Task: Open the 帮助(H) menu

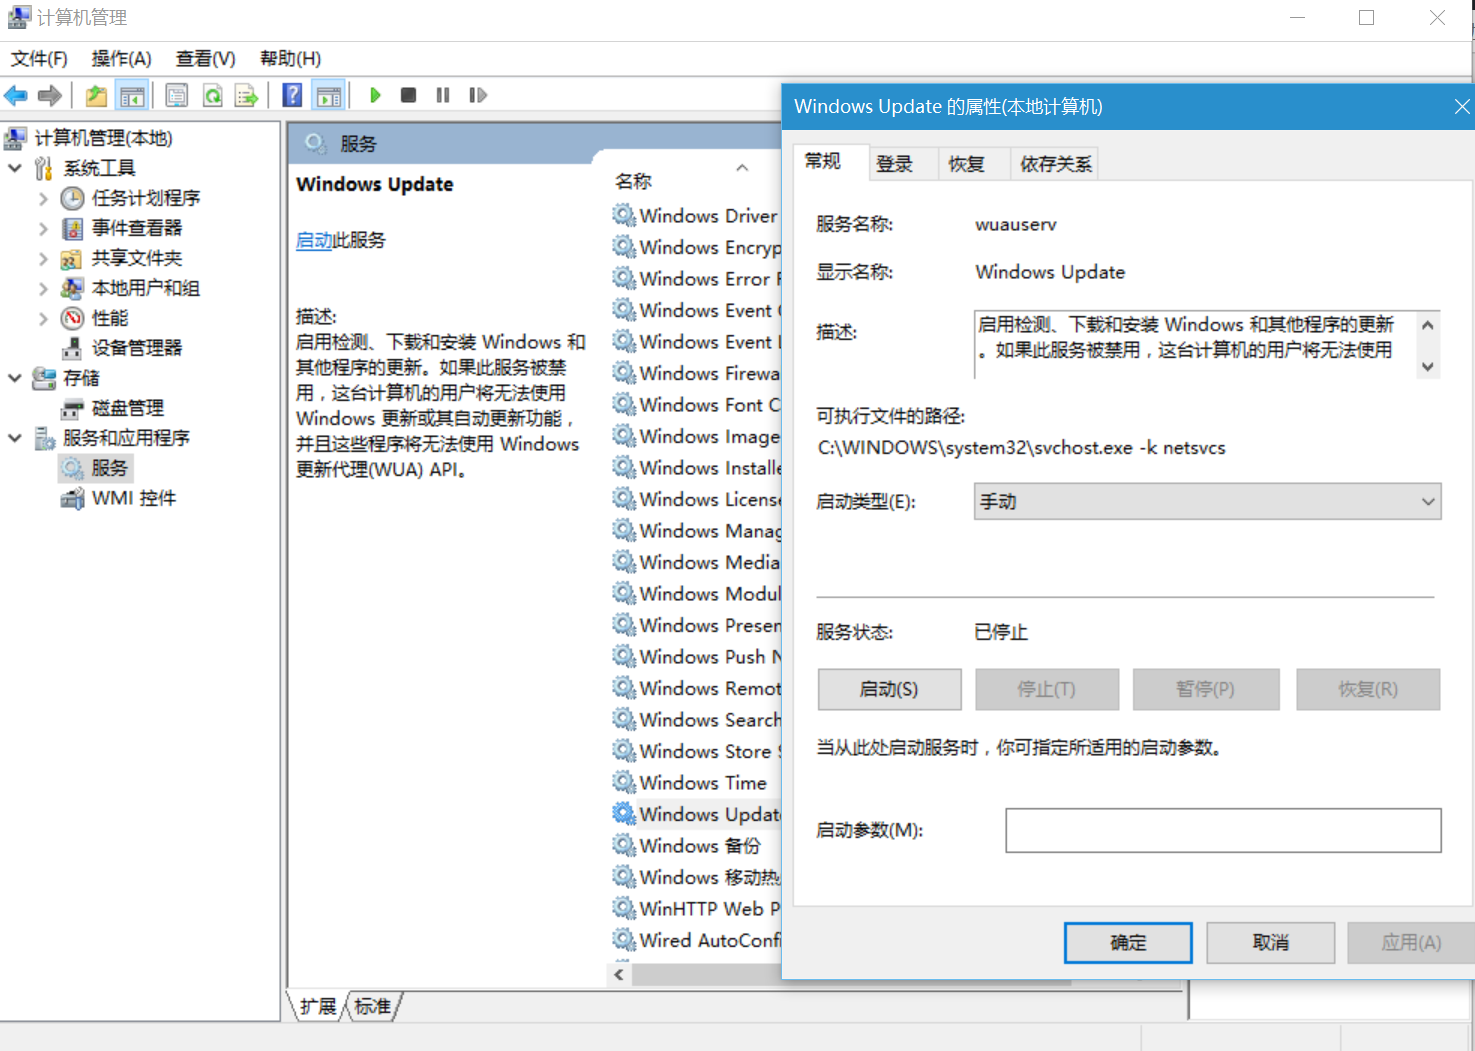Action: (x=290, y=59)
